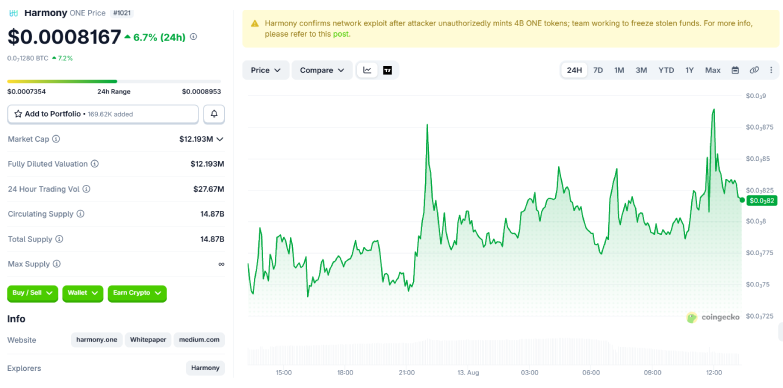Select the 1Y time range tab
This screenshot has width=783, height=388.
pos(690,70)
